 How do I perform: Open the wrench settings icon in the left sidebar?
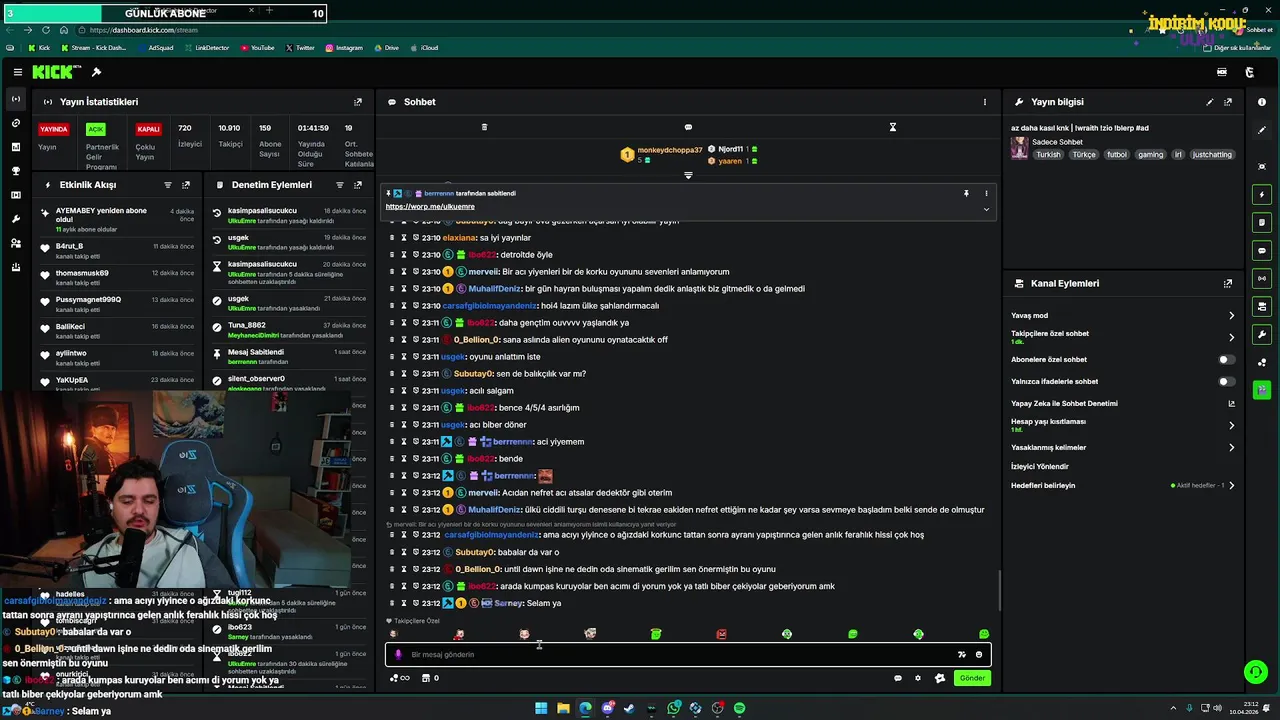coord(16,219)
